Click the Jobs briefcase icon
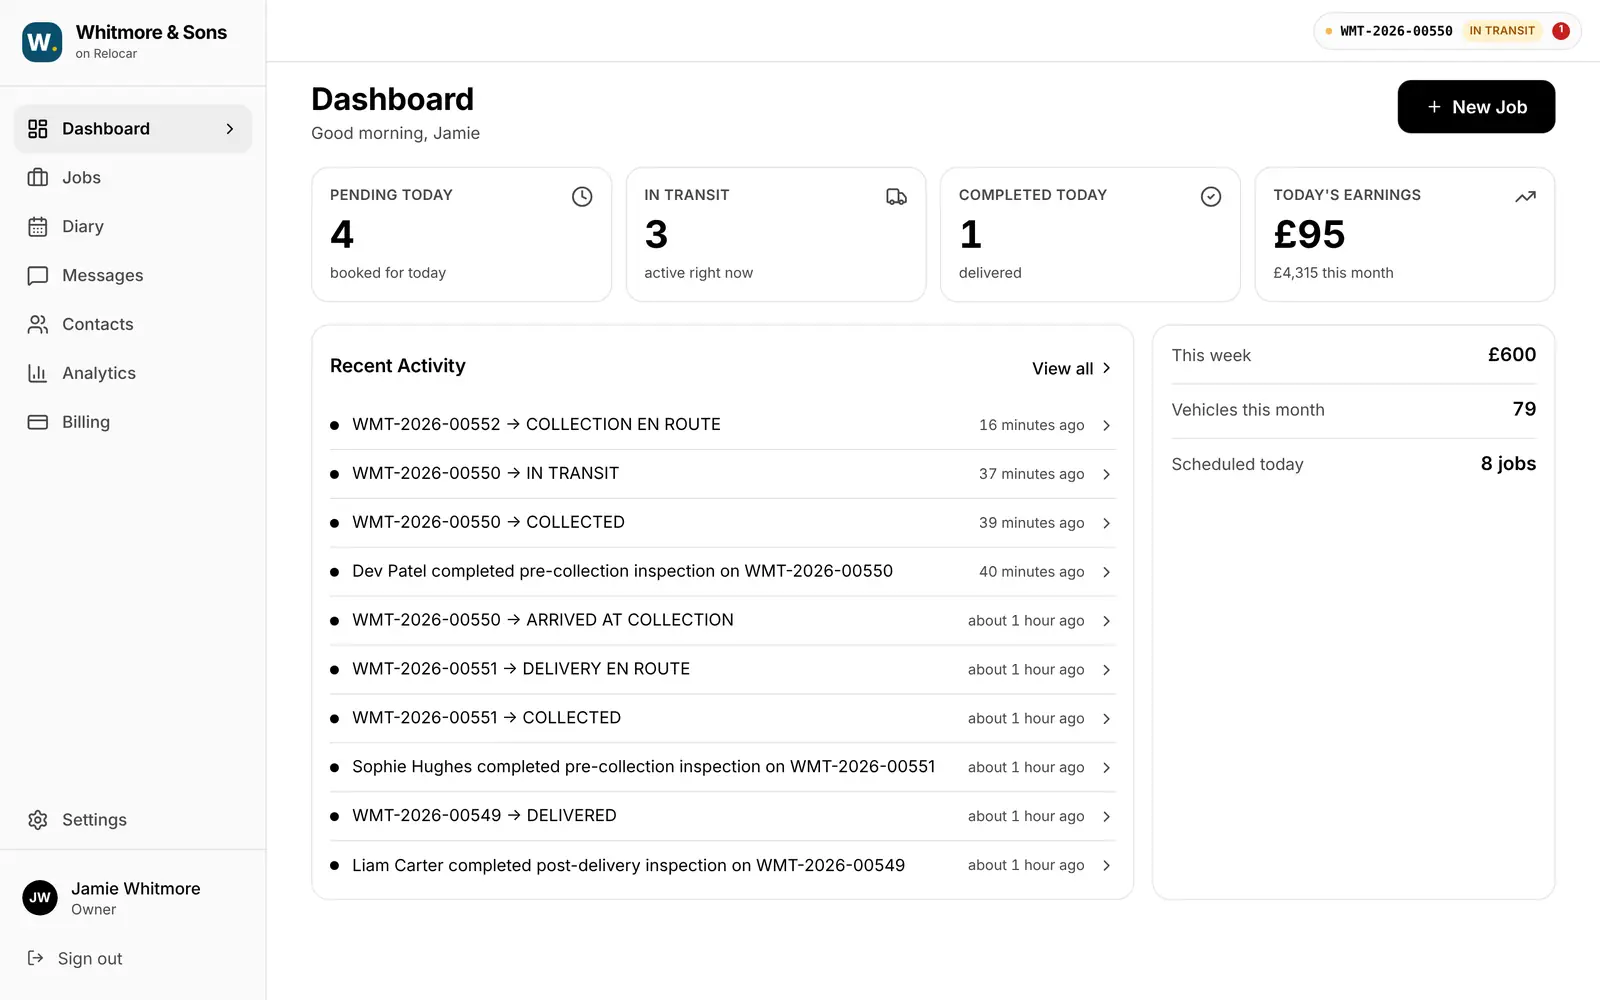 [38, 178]
